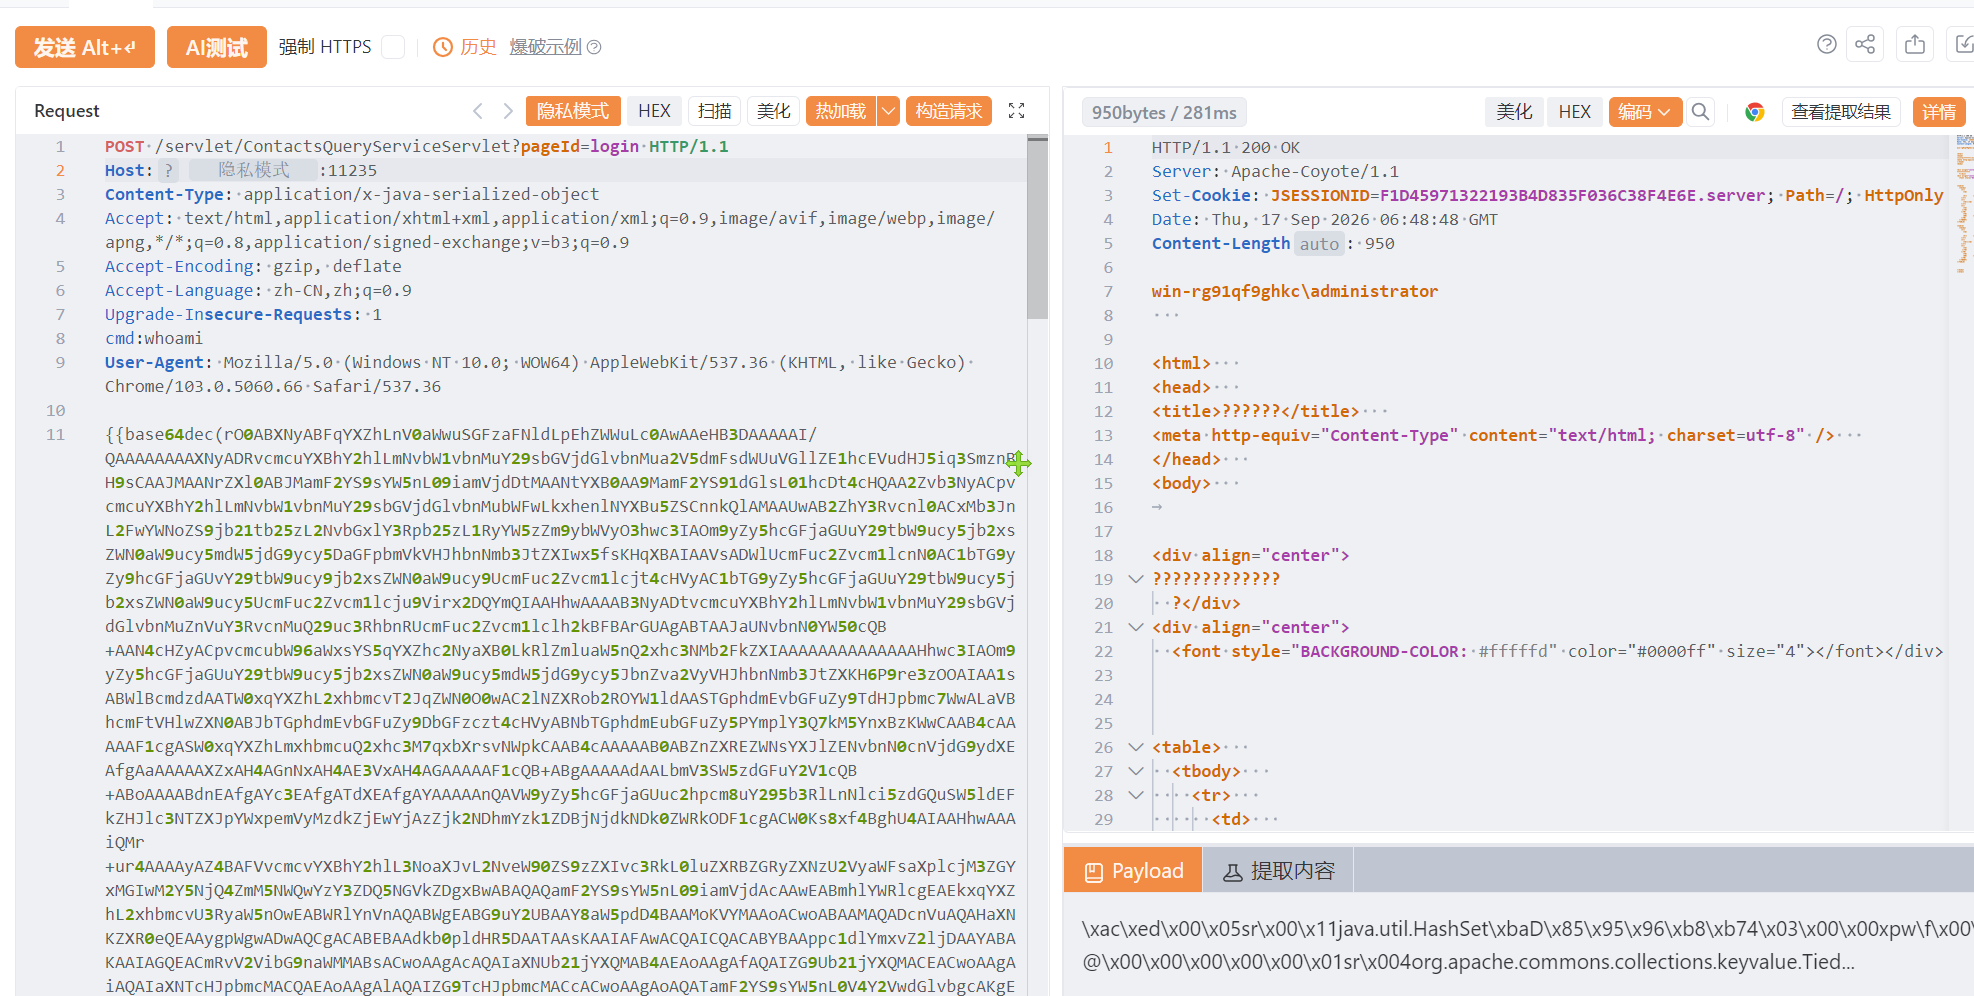
Task: Click the 950bytes / 281ms response tag
Action: [1164, 113]
